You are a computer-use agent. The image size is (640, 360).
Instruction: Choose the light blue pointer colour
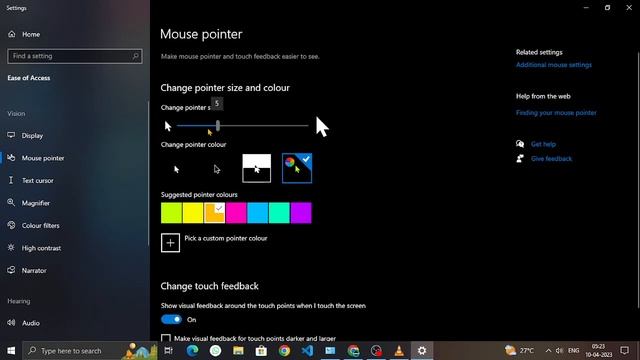tap(258, 213)
